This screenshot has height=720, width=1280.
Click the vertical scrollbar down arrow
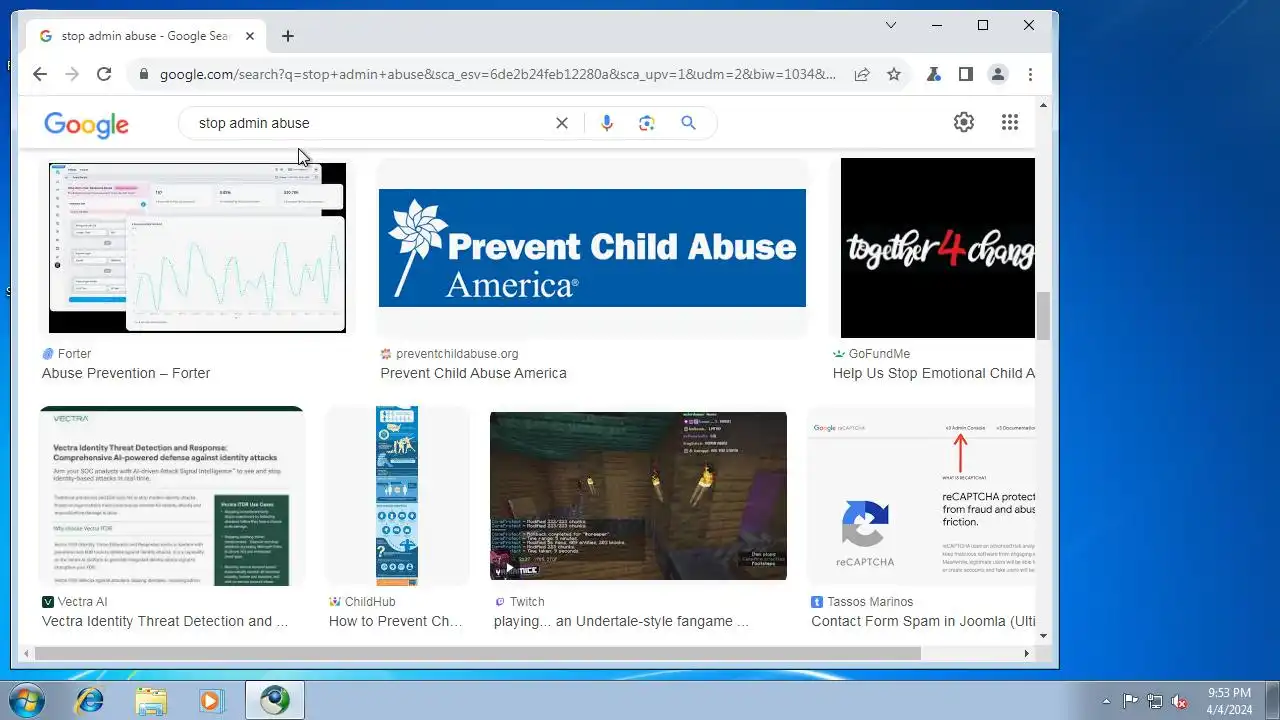[x=1044, y=636]
